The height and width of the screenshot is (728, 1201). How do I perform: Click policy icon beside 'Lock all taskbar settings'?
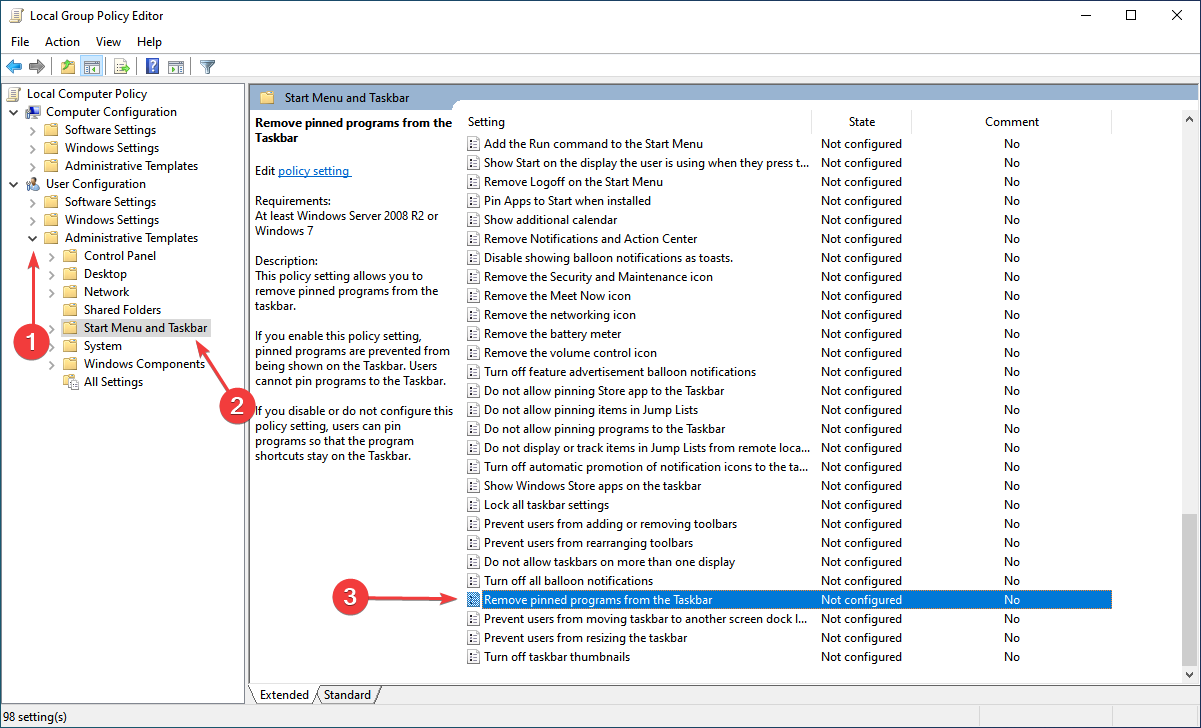(x=474, y=505)
